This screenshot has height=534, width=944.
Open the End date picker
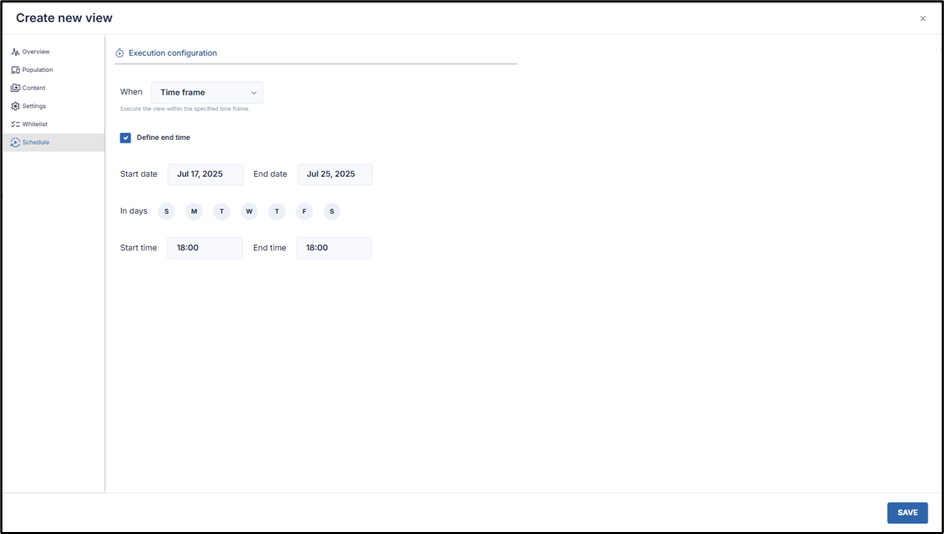coord(334,174)
